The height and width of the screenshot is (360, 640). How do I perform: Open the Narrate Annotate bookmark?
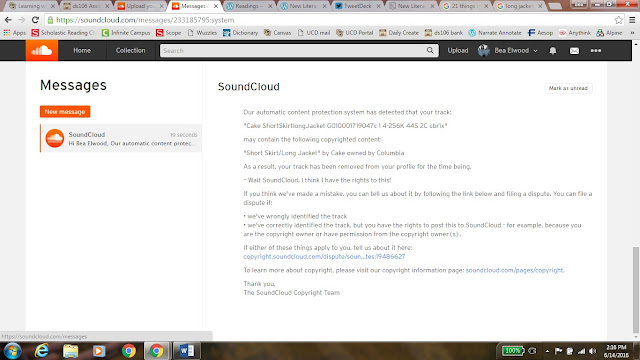tap(495, 33)
